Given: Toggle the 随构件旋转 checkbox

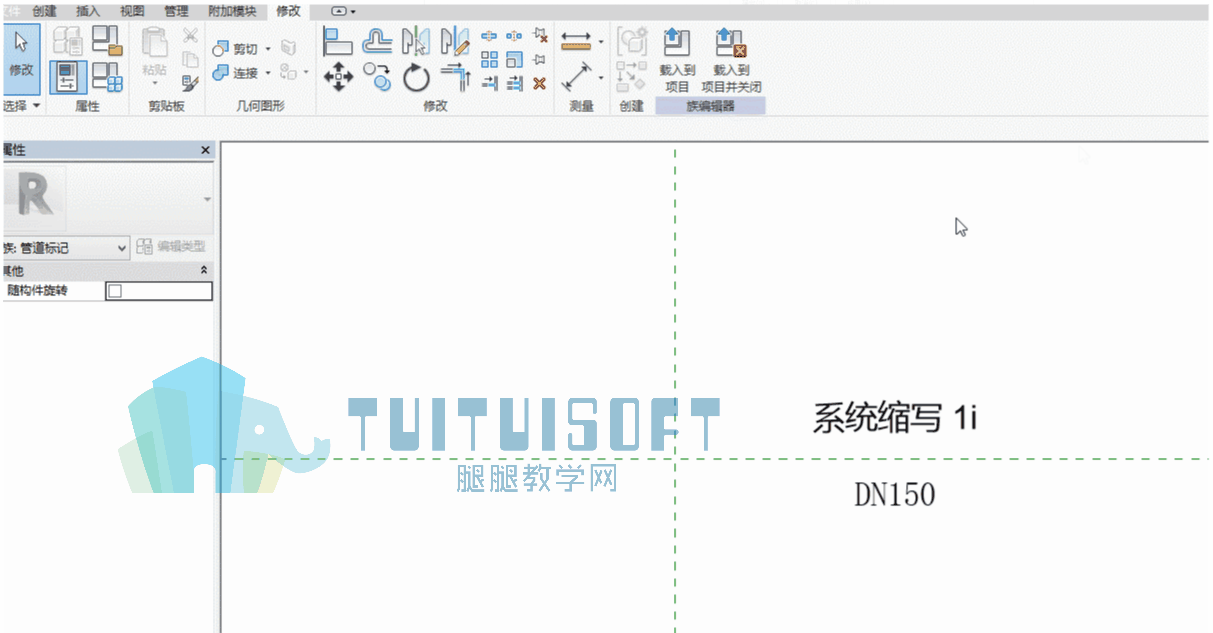Looking at the screenshot, I should (114, 291).
